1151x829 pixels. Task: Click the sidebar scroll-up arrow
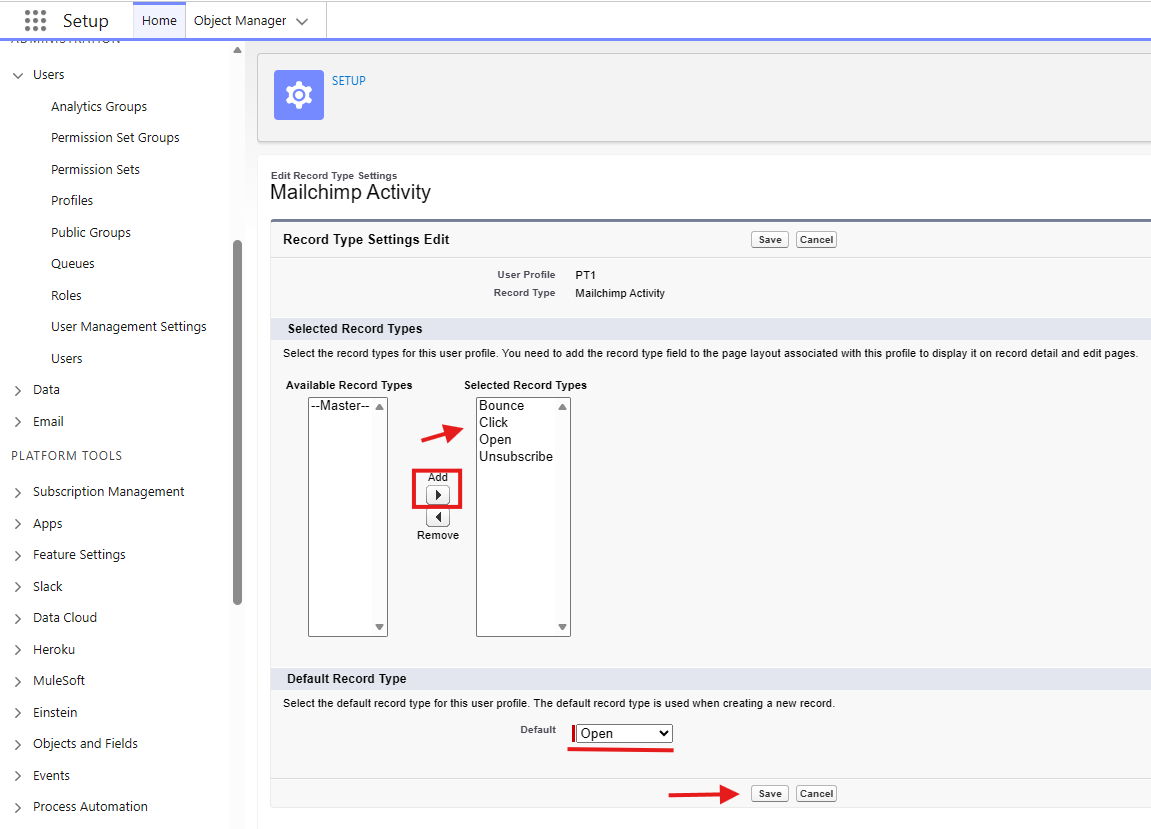point(237,51)
